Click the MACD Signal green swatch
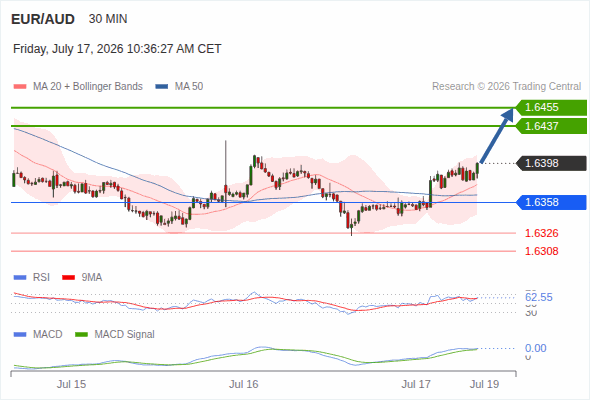 tap(81, 335)
